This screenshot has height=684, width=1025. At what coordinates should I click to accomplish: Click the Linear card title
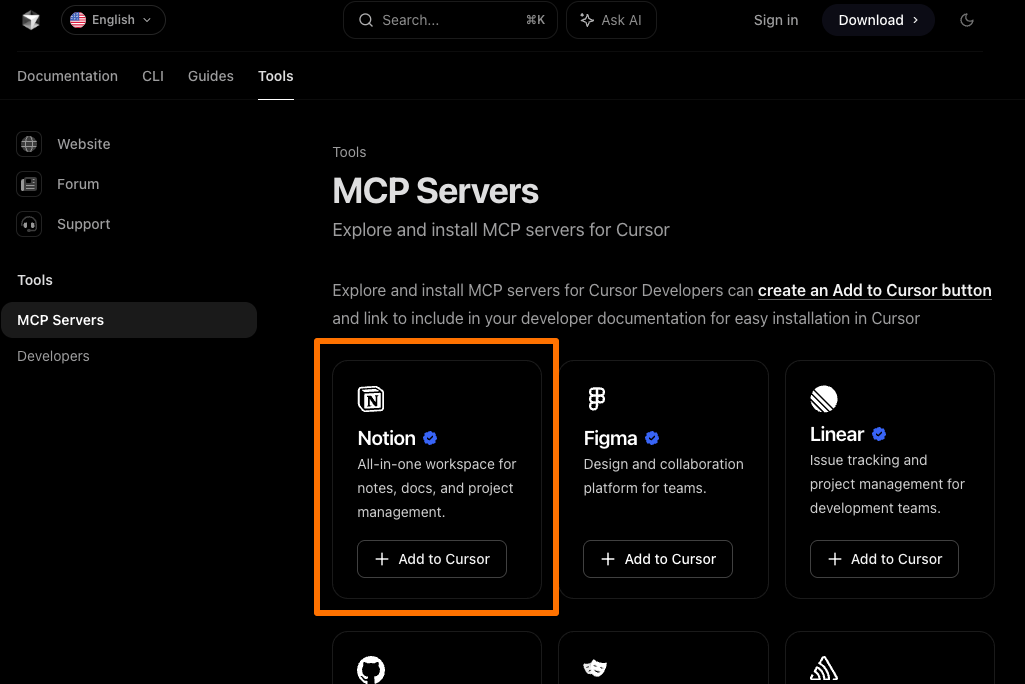pos(837,434)
